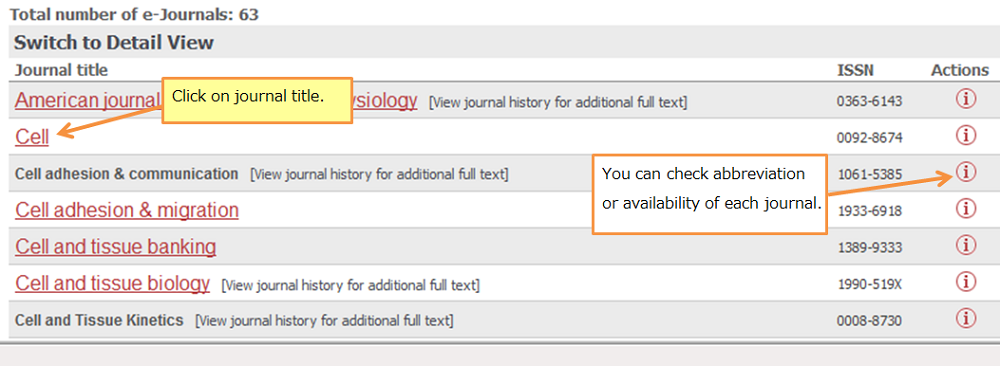Click the Journal title column header
This screenshot has width=1000, height=366.
pos(61,70)
